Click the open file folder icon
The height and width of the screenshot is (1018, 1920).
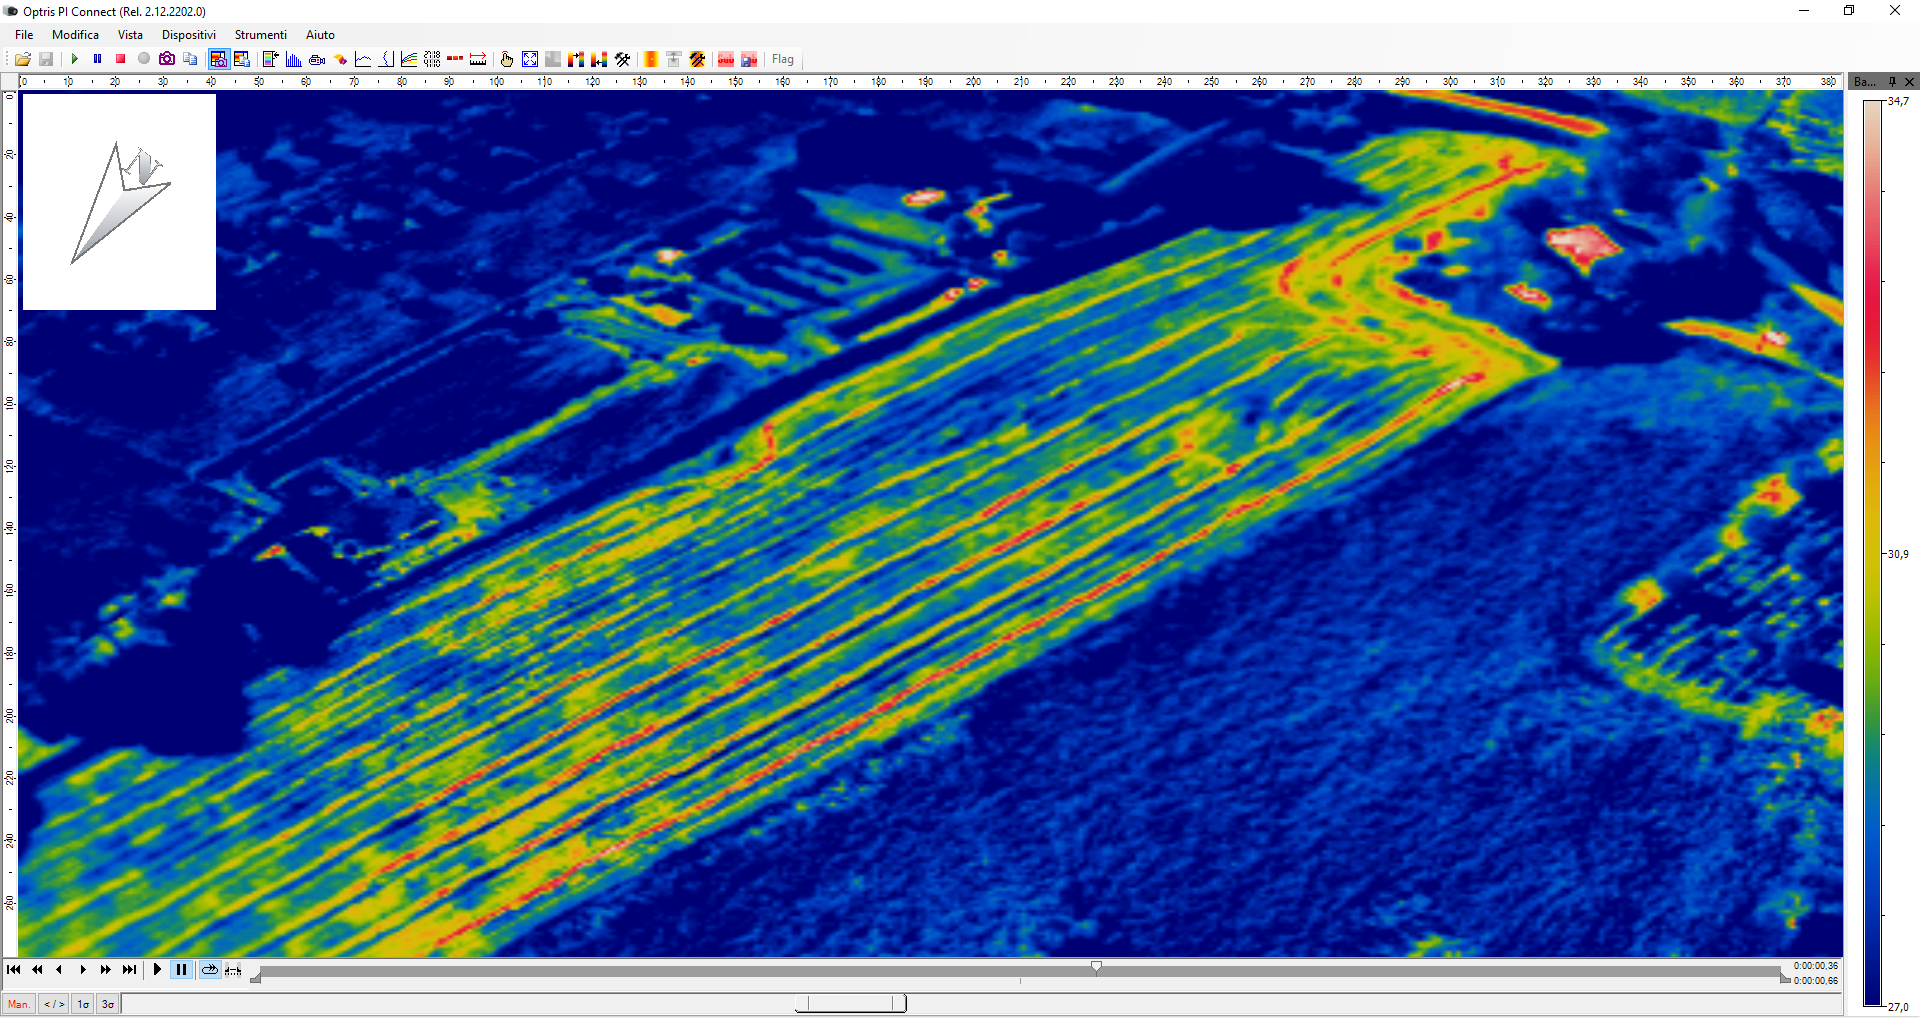(22, 60)
